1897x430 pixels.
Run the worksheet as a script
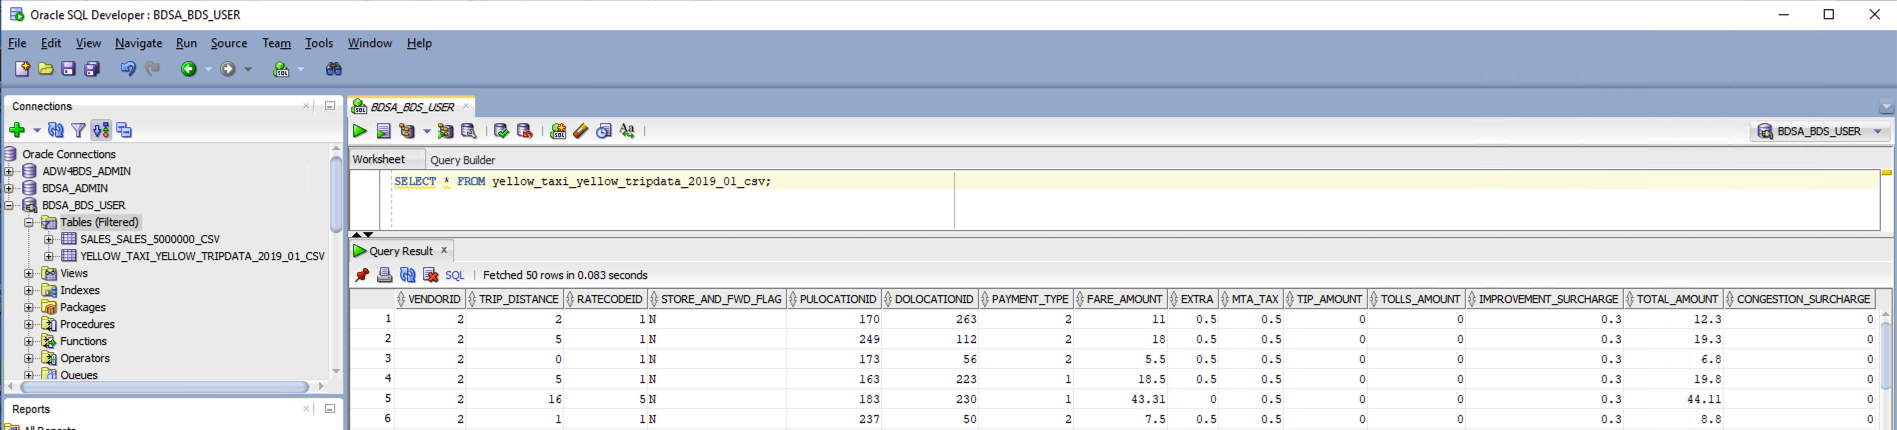coord(383,131)
